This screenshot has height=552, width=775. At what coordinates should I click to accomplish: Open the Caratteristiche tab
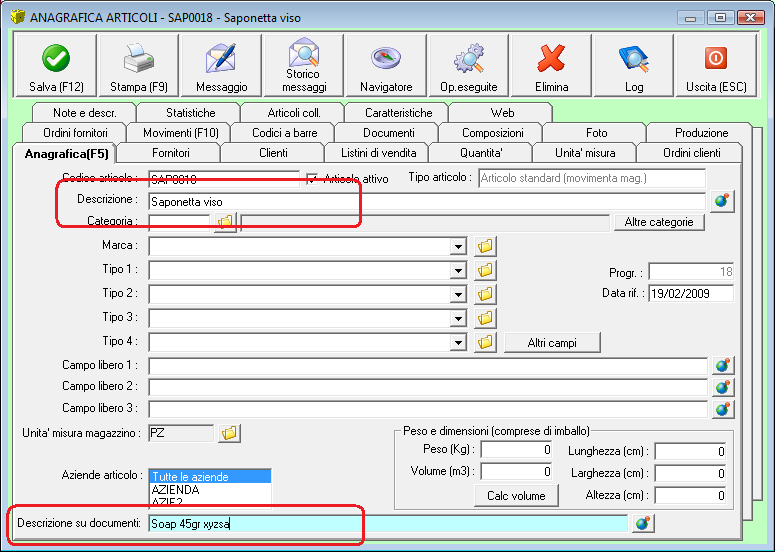tap(398, 113)
